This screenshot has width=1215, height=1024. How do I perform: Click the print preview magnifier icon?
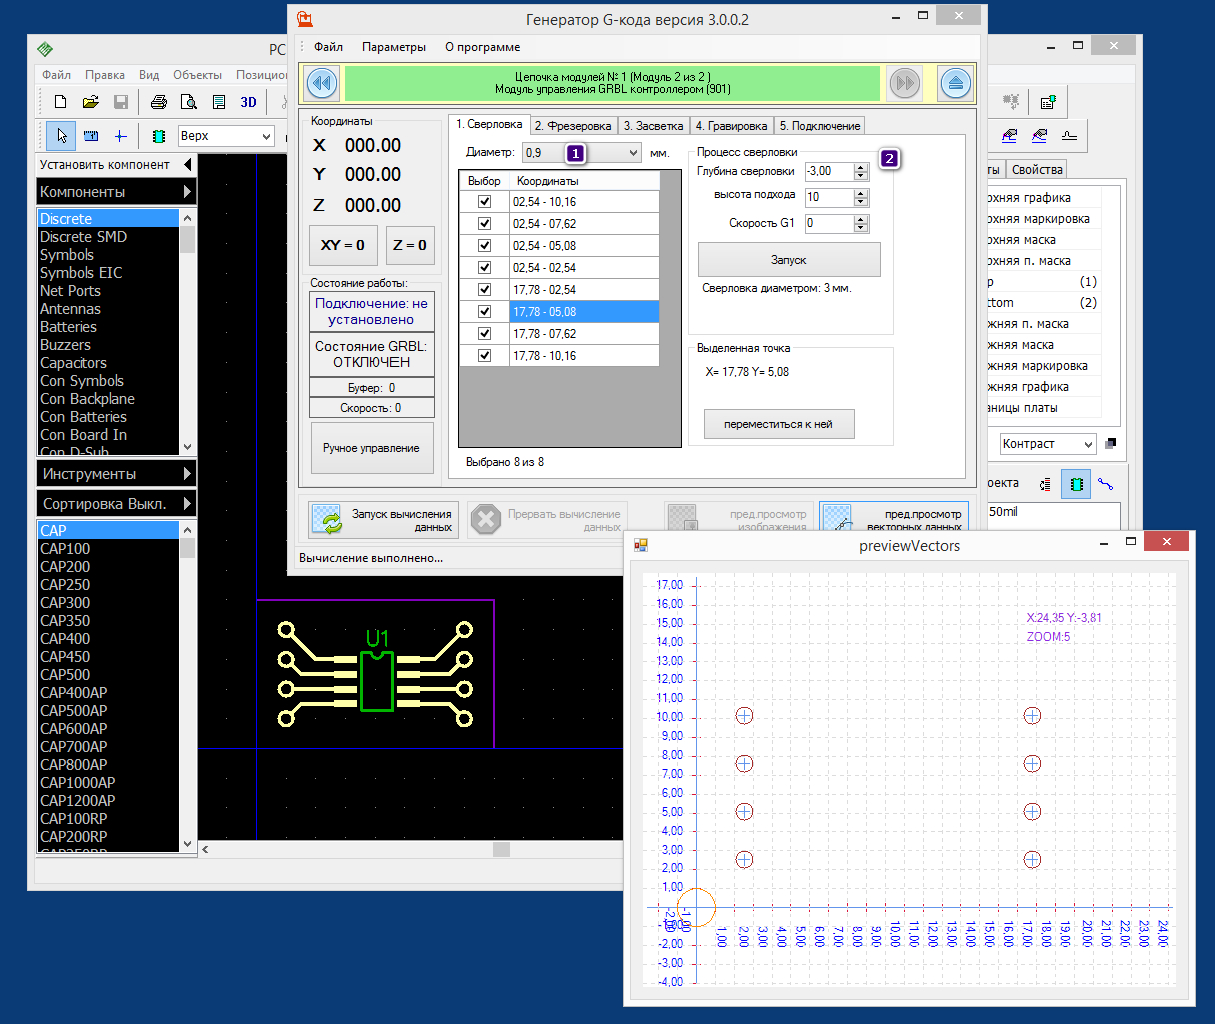click(188, 102)
